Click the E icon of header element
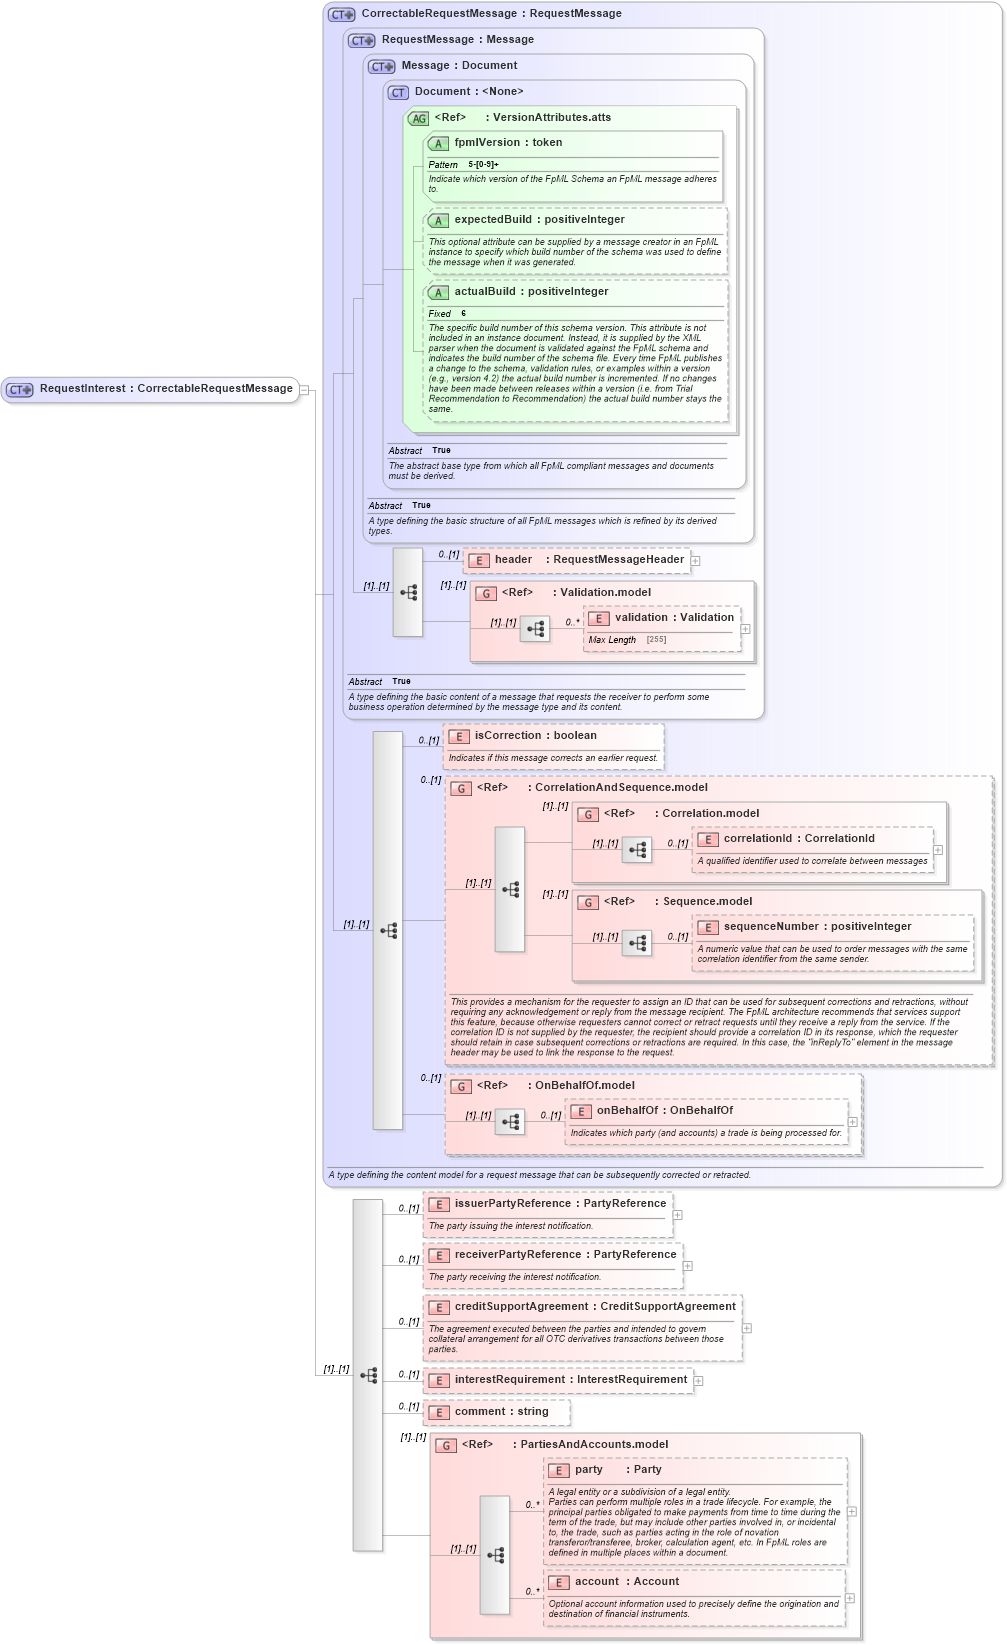This screenshot has width=1007, height=1645. click(x=479, y=561)
